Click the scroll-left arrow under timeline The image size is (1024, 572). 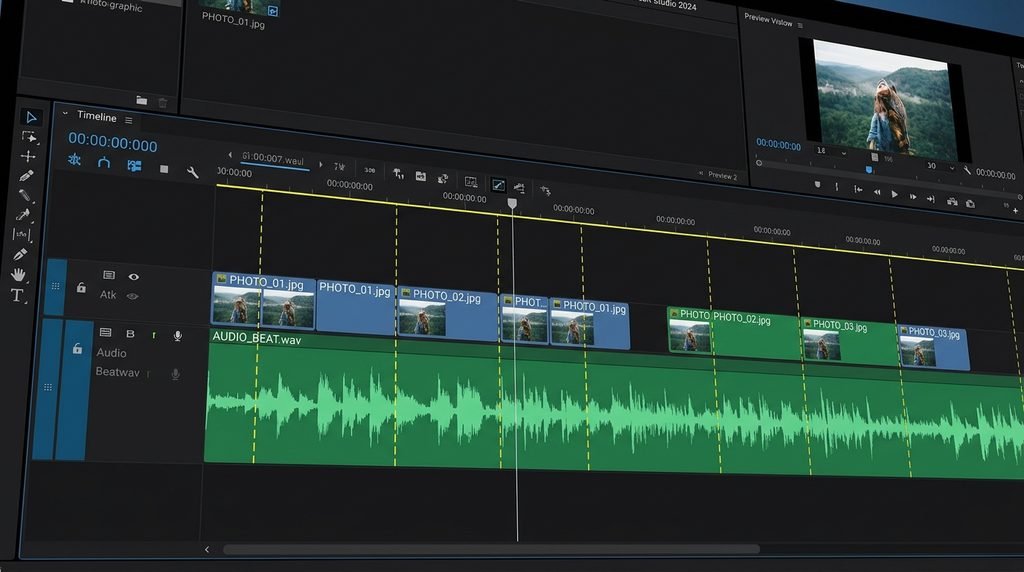click(x=207, y=550)
